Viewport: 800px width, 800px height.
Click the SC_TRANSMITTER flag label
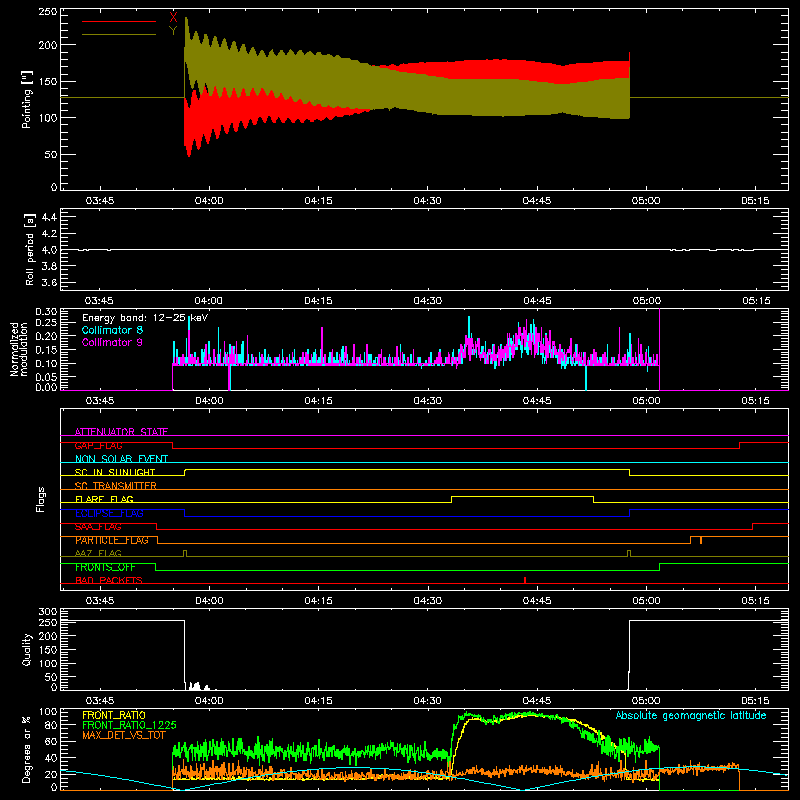coord(116,486)
